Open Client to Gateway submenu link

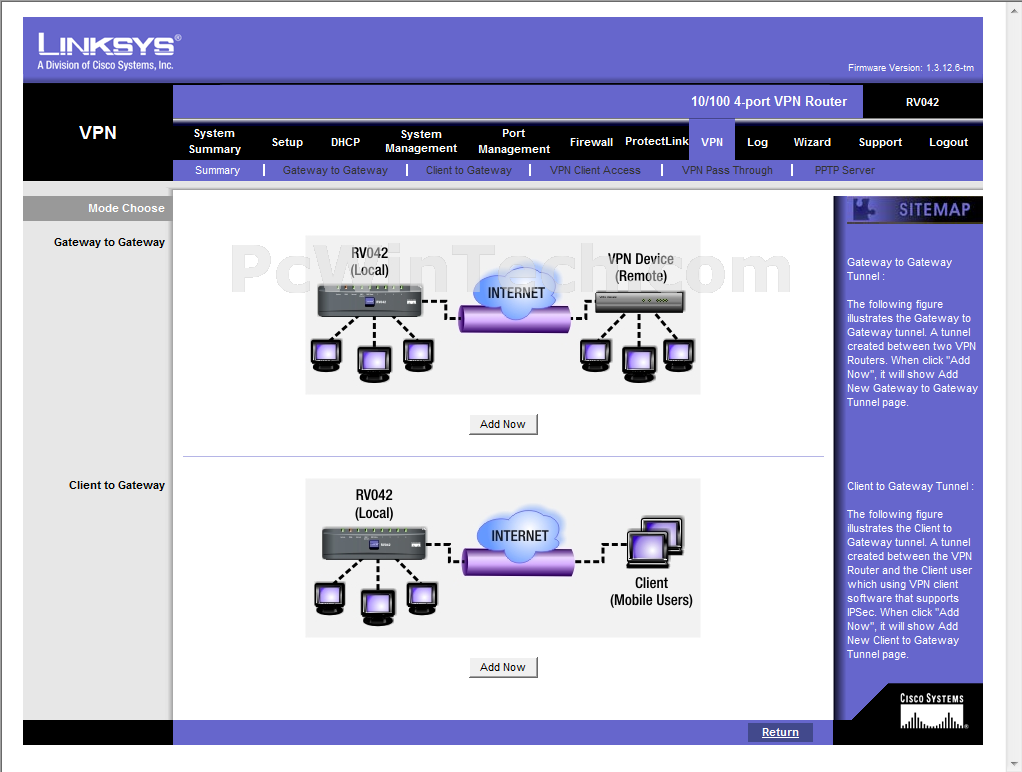469,170
